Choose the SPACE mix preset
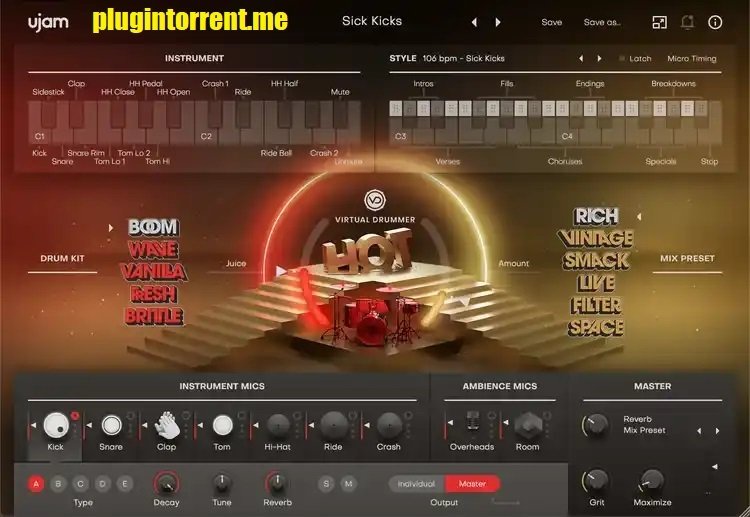Screen dimensions: 750x517 click(596, 328)
